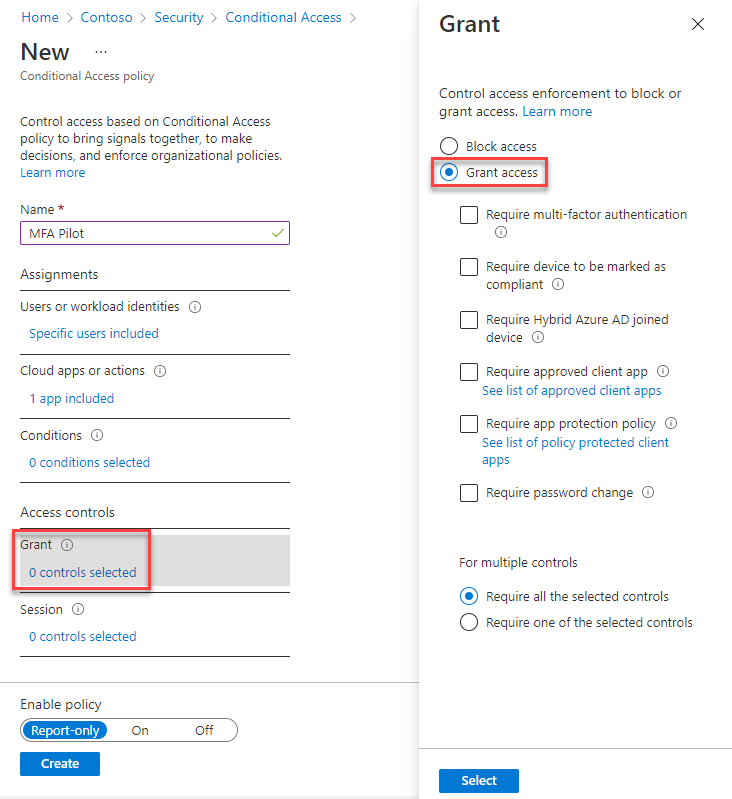732x799 pixels.
Task: Click the Session info icon
Action: point(78,609)
